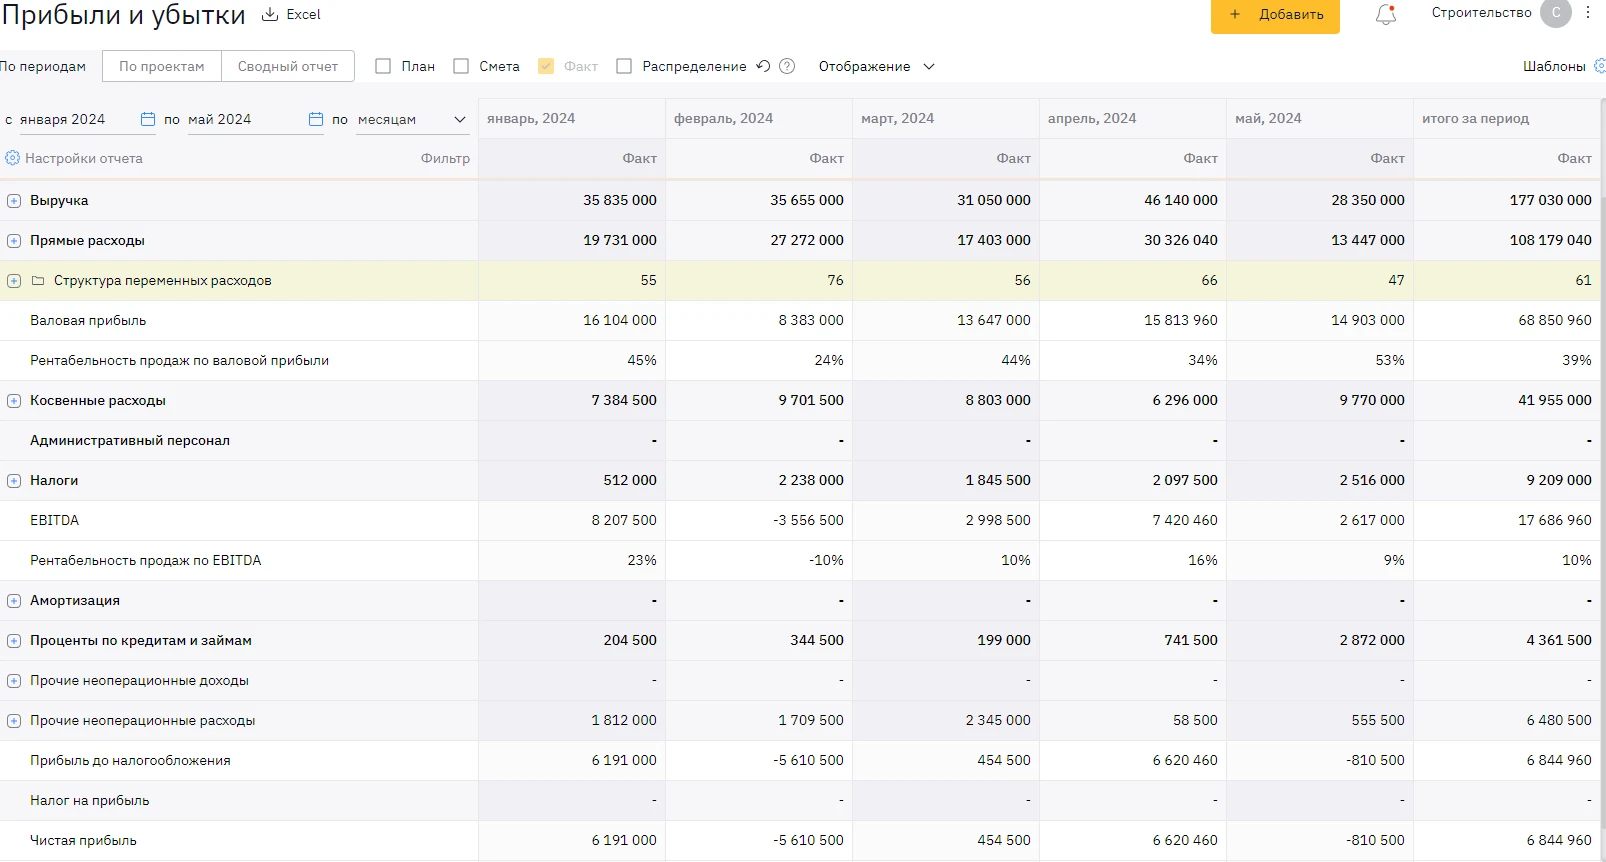Expand Прочие неоперационные расходы row

click(x=14, y=721)
